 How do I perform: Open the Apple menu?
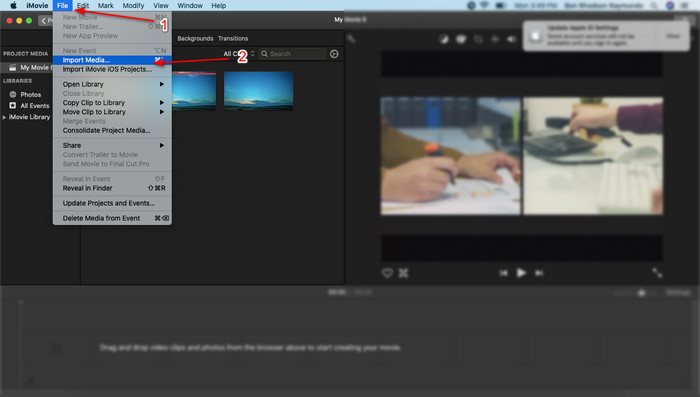[x=13, y=5]
